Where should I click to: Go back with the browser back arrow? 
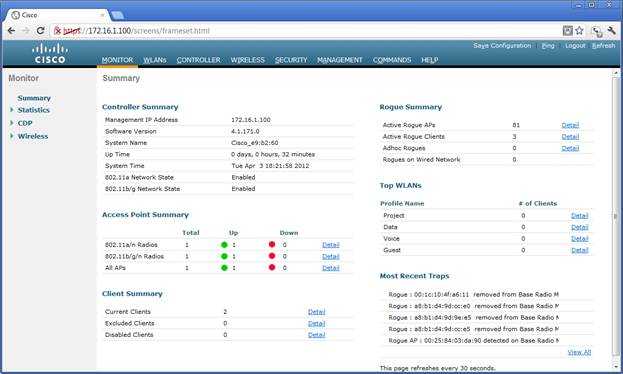click(x=11, y=31)
